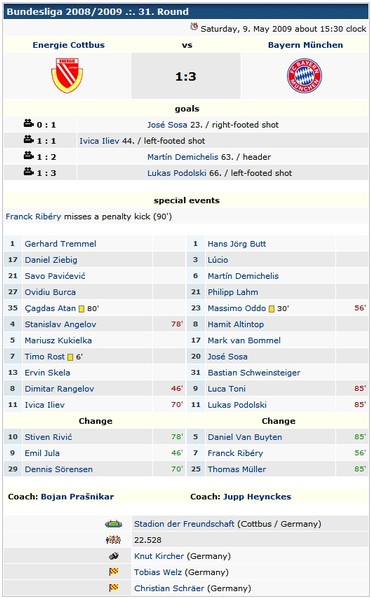Screen dimensions: 371x598
Task: Click the stadium icon next to Stadion der Freundschaft
Action: (x=113, y=524)
